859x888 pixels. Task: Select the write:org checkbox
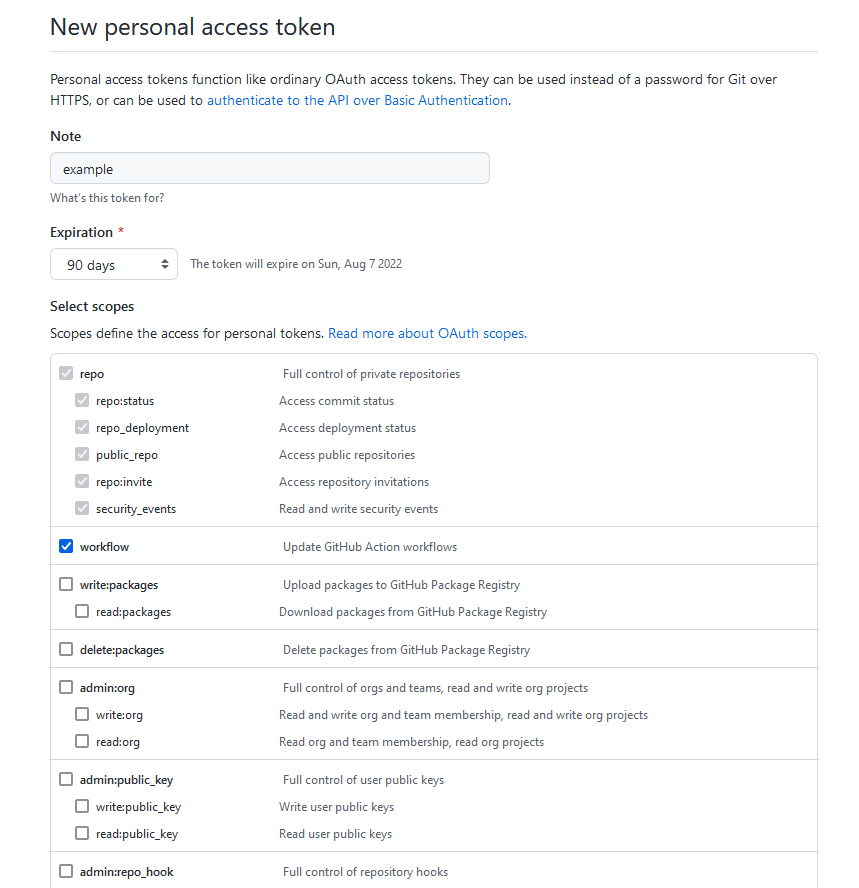click(82, 714)
